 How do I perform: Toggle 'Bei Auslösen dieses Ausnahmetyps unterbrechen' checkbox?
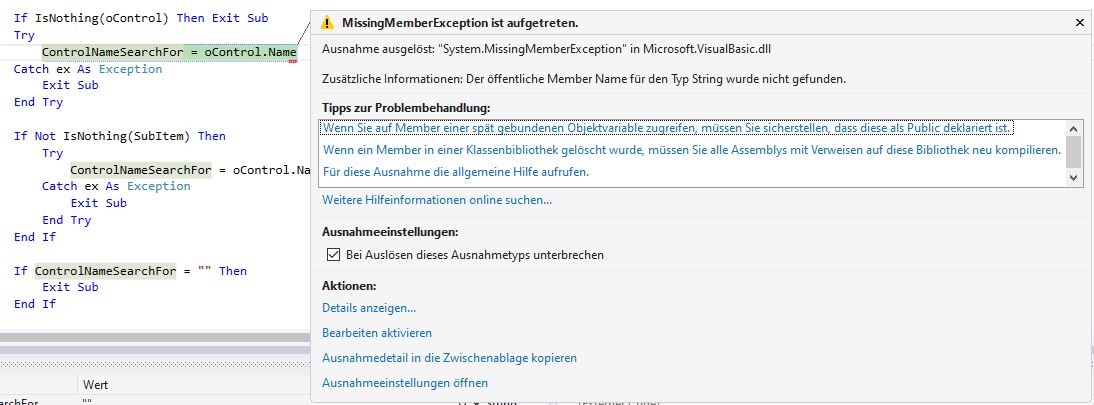(334, 255)
